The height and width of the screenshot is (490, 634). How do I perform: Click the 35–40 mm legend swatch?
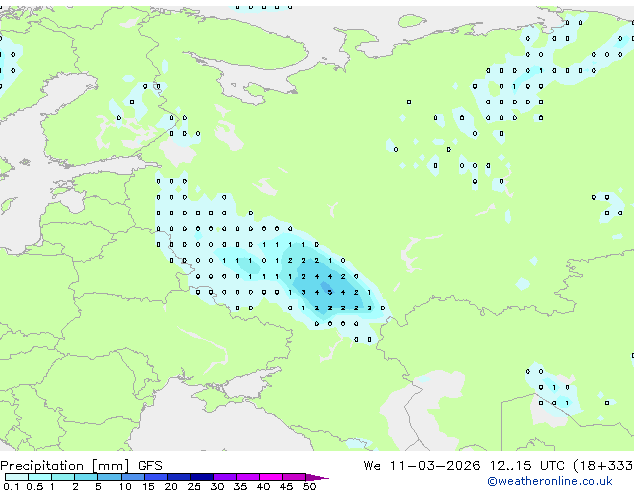click(x=248, y=477)
